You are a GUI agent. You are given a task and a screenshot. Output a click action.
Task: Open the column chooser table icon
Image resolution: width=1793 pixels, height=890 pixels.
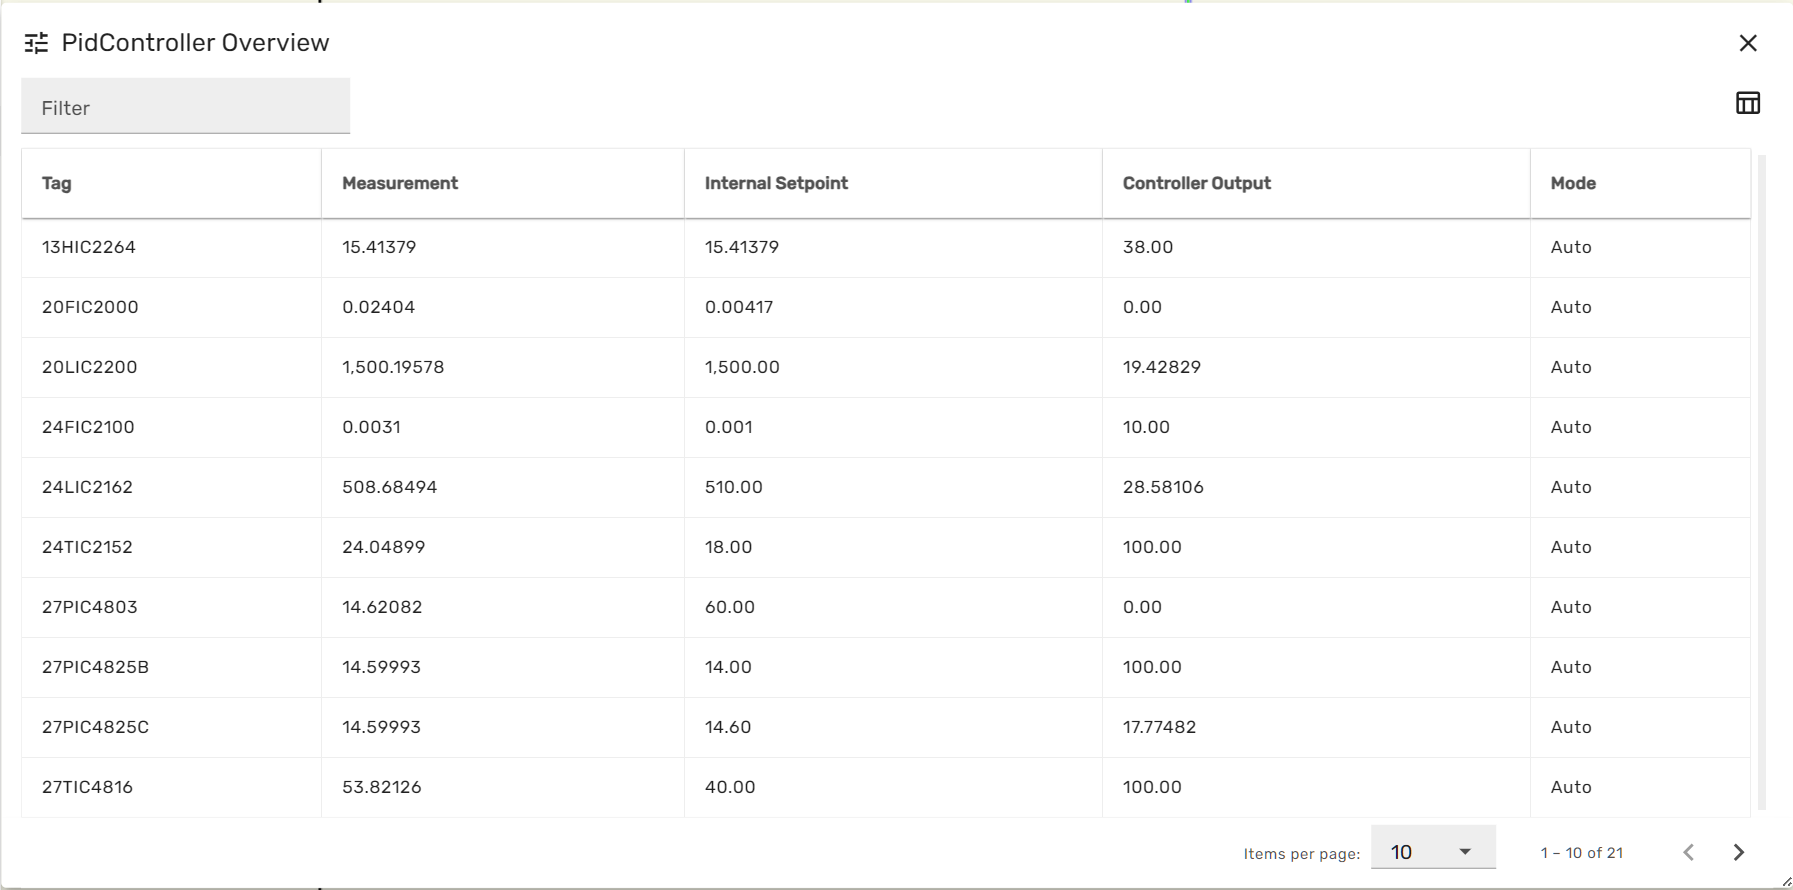(x=1748, y=103)
